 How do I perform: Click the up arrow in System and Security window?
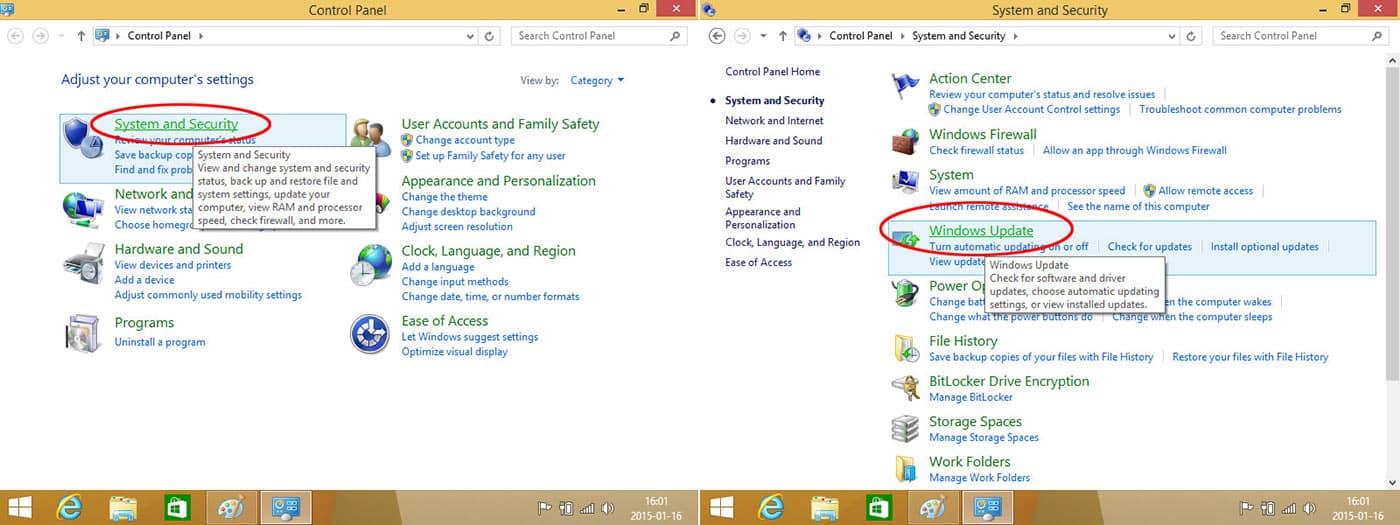pyautogui.click(x=784, y=35)
